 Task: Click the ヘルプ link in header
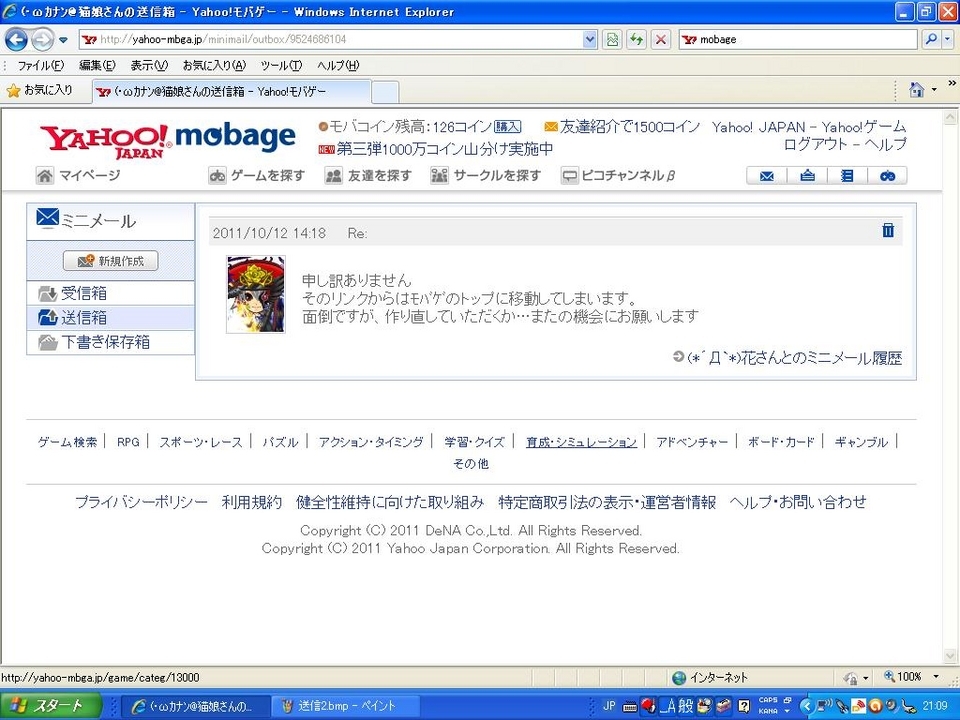point(885,144)
